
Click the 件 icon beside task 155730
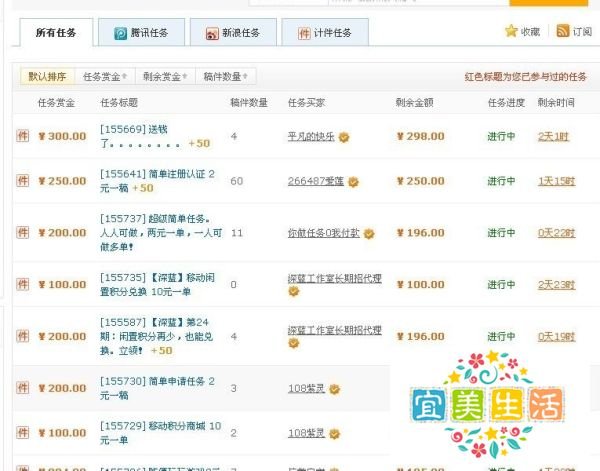pos(23,388)
